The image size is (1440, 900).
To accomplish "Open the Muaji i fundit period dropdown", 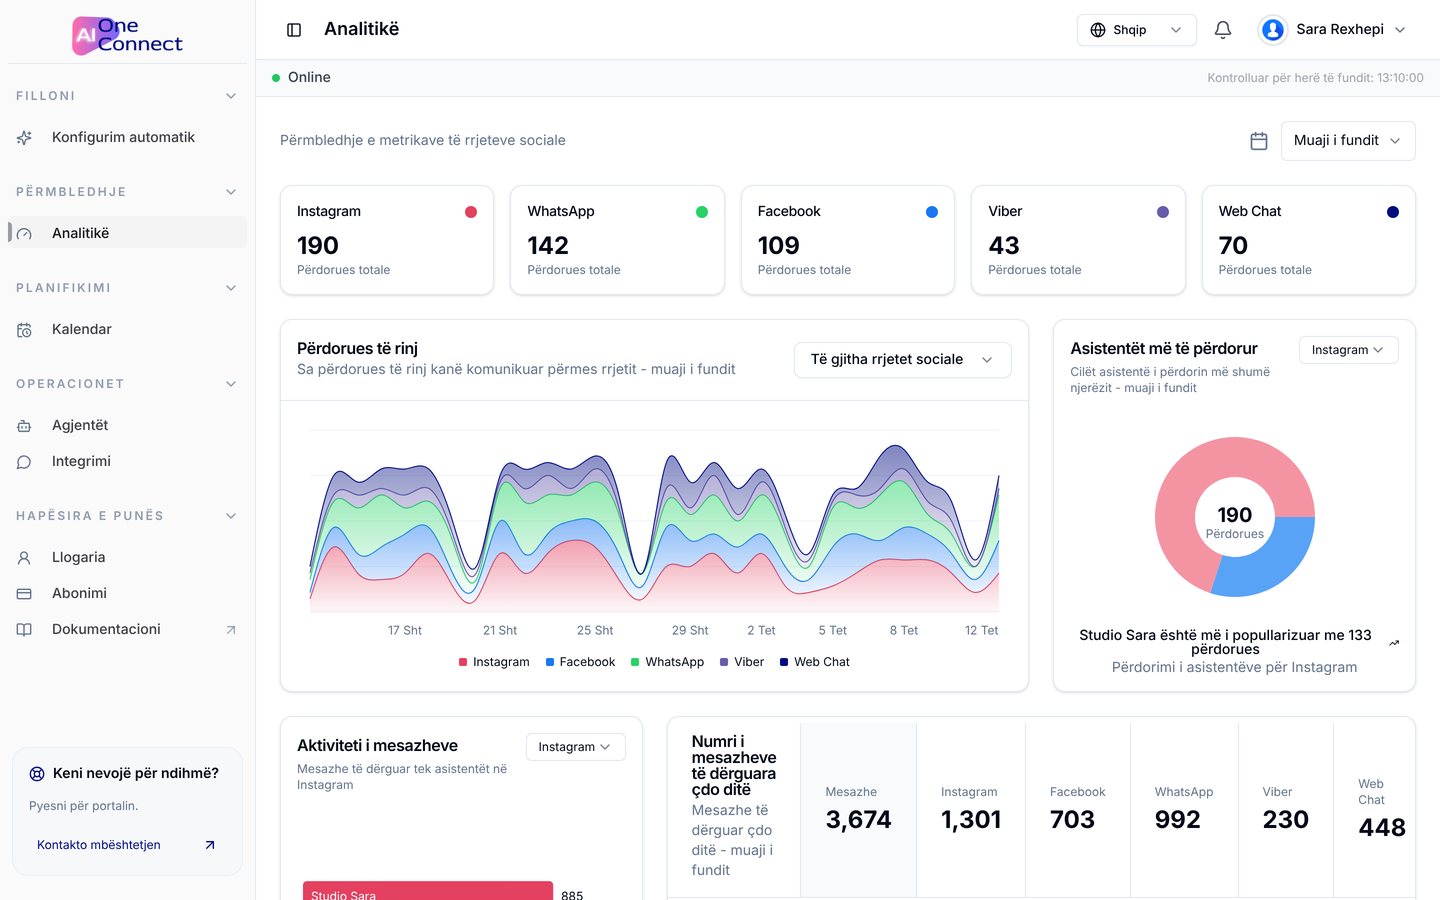I will 1348,141.
